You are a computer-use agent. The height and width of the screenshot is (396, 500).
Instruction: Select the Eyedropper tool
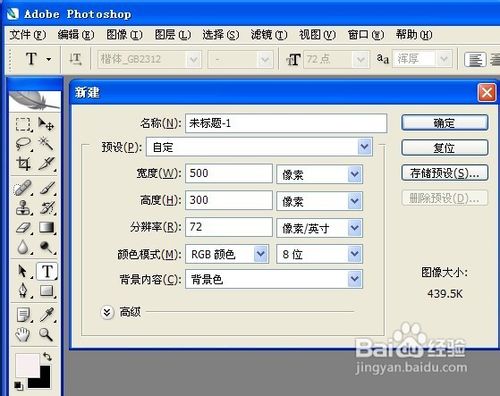[46, 315]
